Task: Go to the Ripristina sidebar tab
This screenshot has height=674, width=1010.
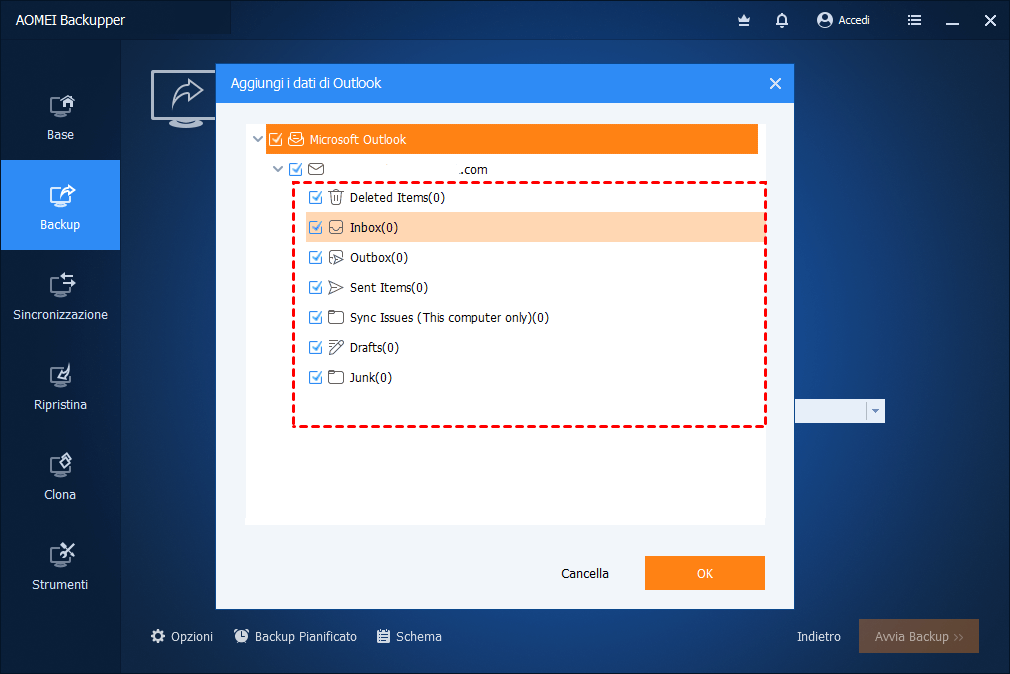Action: [60, 386]
